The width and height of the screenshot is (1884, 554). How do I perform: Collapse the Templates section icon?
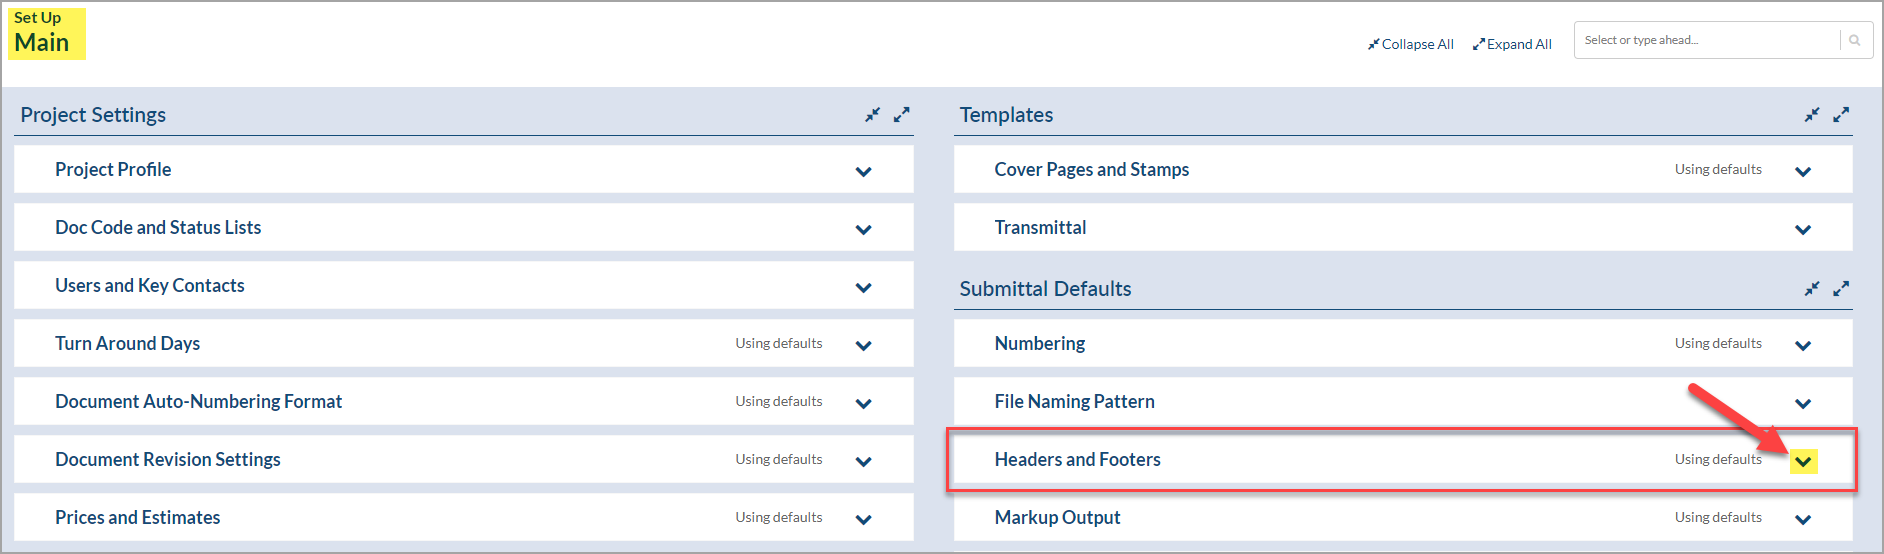pyautogui.click(x=1812, y=115)
